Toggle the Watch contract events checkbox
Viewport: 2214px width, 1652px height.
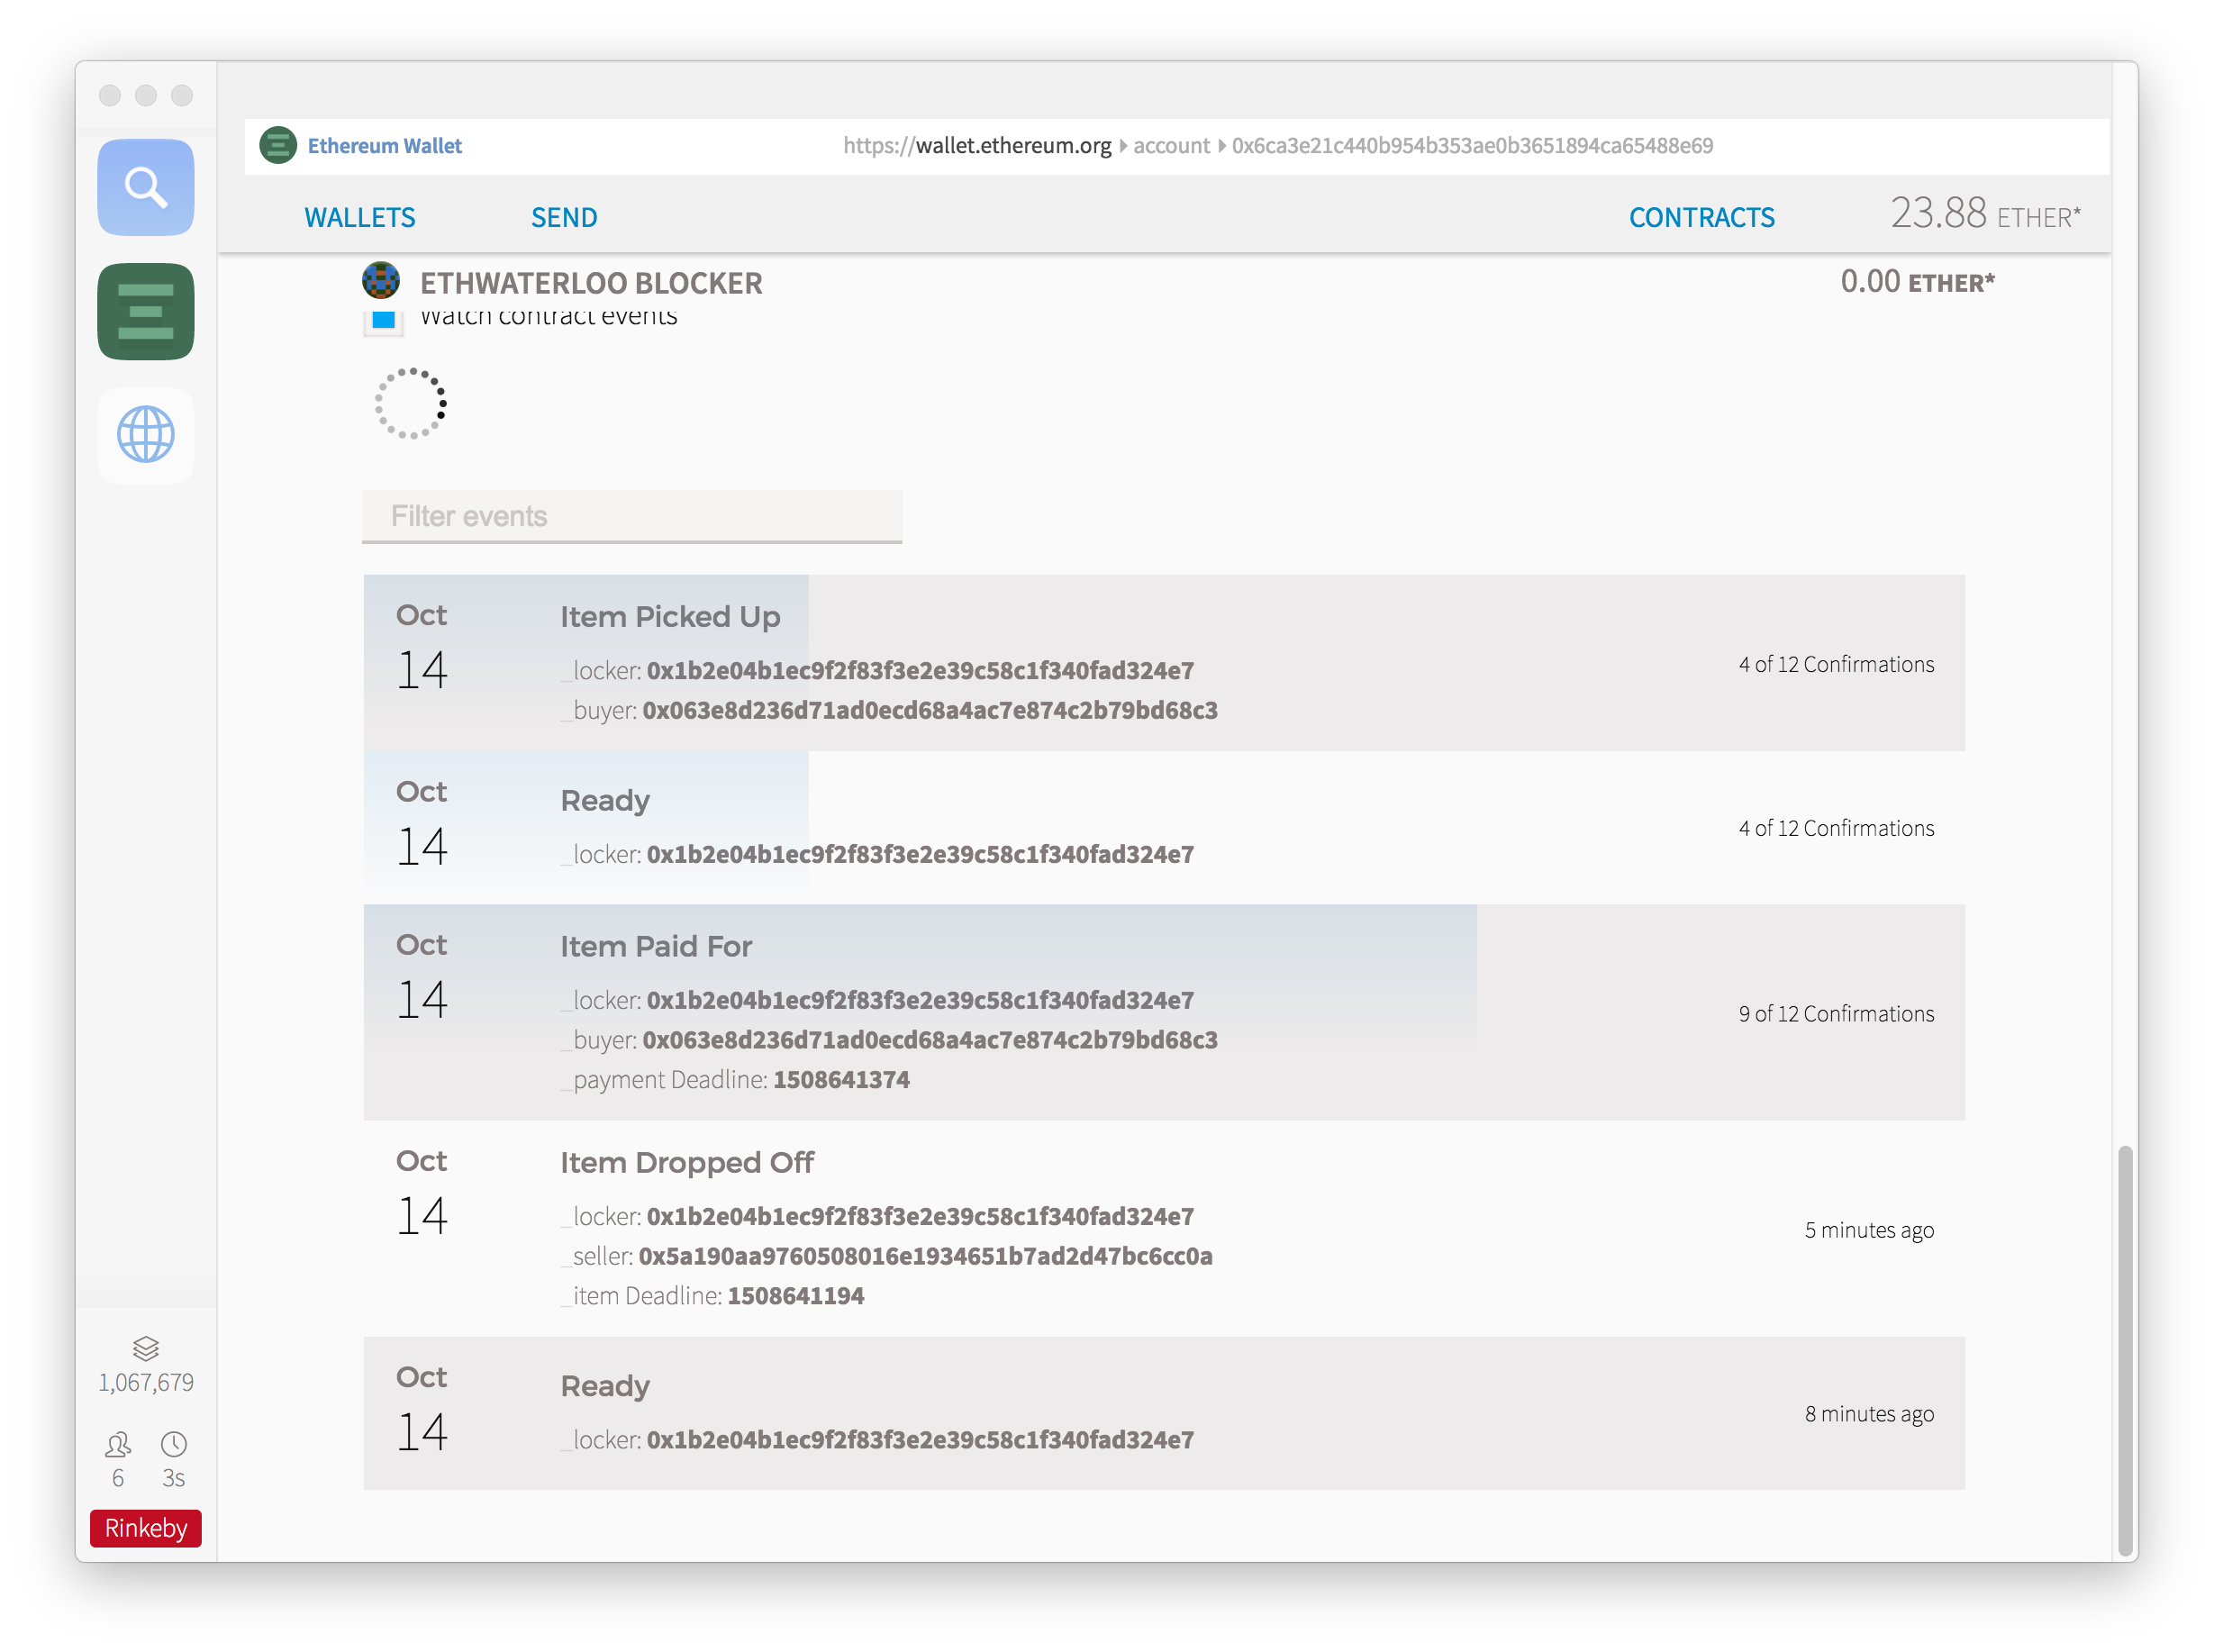pyautogui.click(x=383, y=321)
